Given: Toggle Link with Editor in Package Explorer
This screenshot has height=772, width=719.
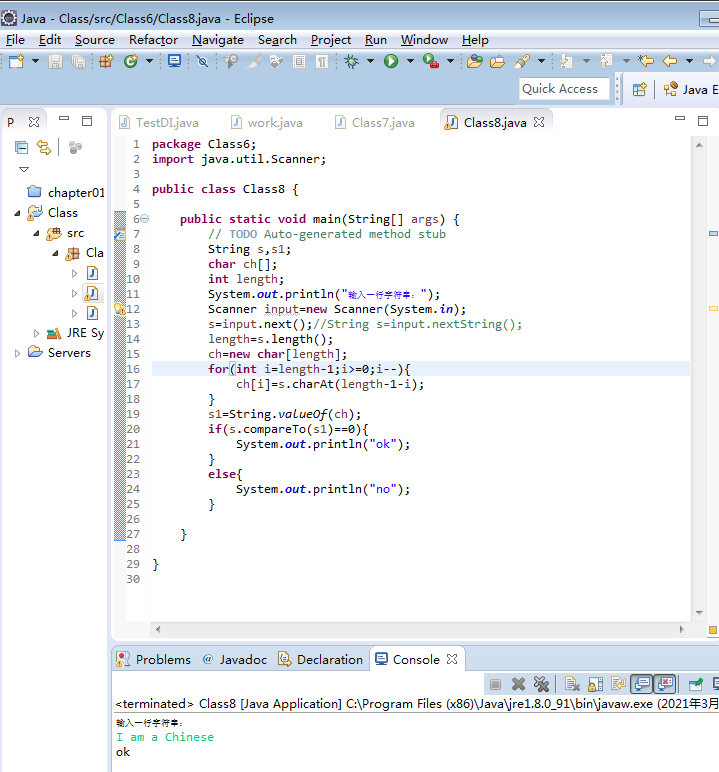Looking at the screenshot, I should [x=44, y=147].
